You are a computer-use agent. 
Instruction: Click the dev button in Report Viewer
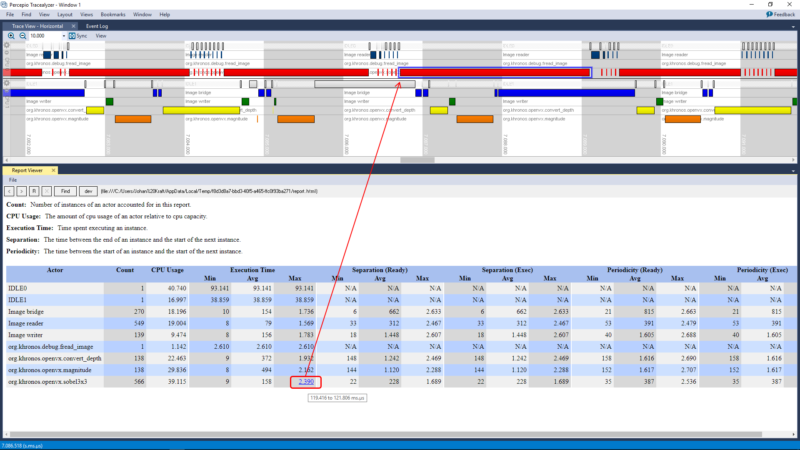(x=88, y=190)
